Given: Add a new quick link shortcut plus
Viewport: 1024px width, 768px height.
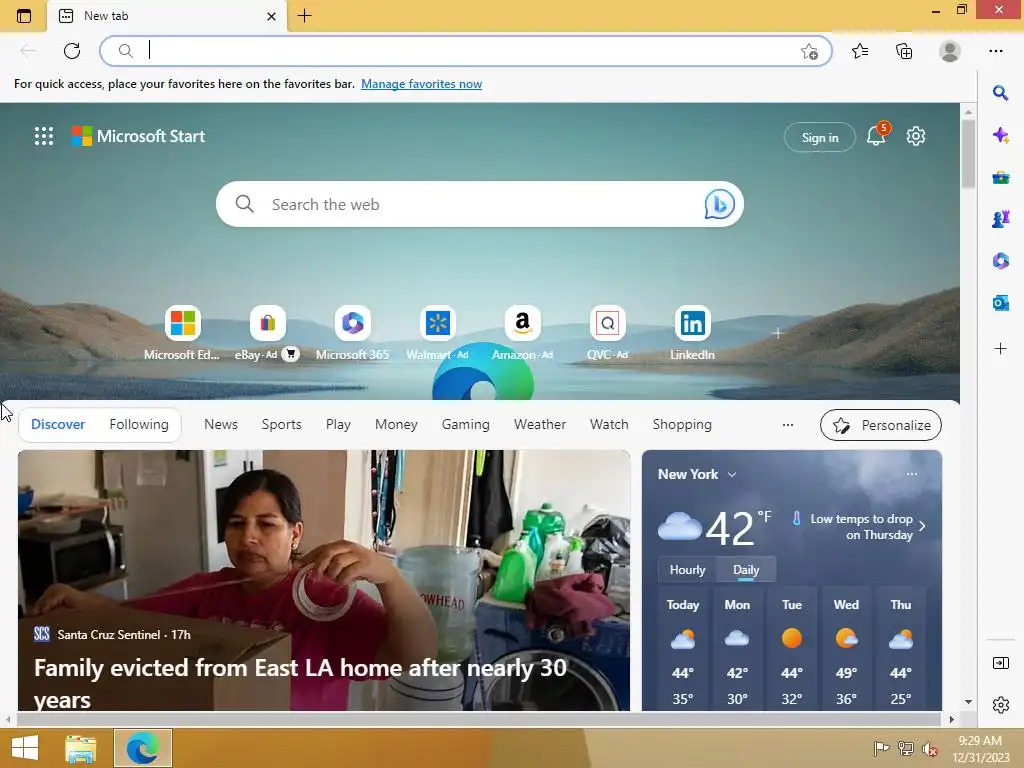Looking at the screenshot, I should (x=776, y=333).
